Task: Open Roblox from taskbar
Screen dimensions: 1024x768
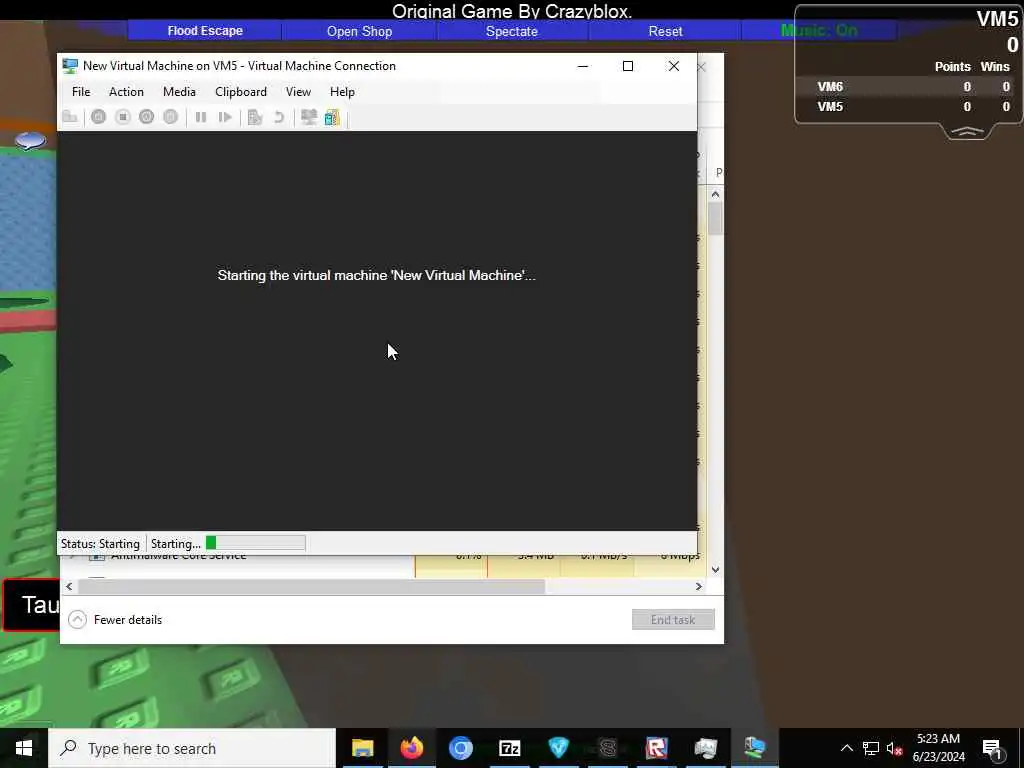Action: [656, 748]
